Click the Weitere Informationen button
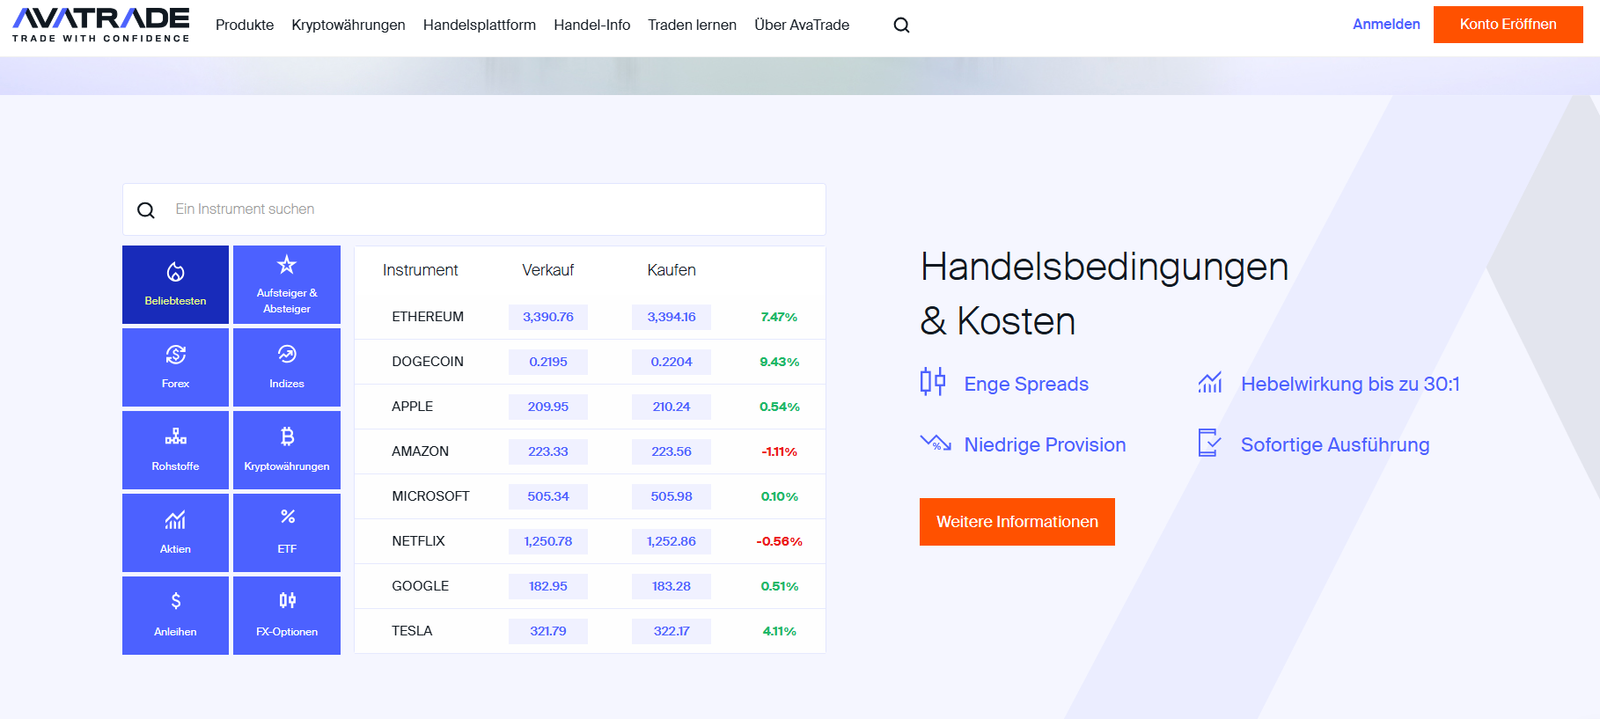 pos(1017,522)
